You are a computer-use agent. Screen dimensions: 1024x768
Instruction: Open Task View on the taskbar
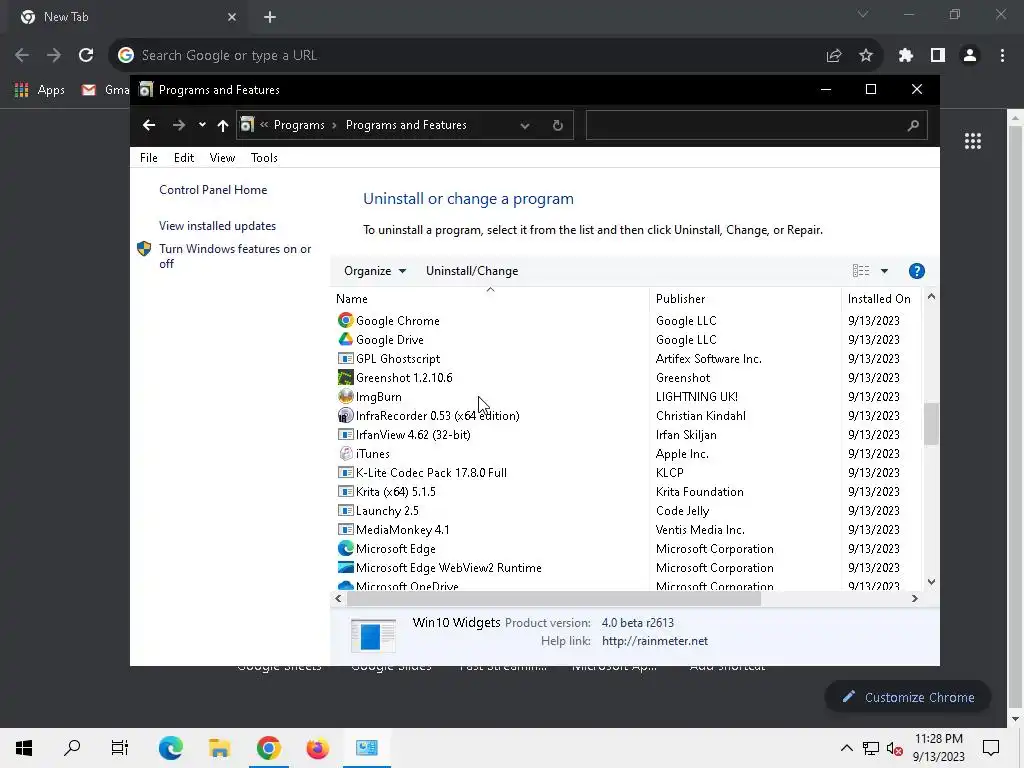(x=120, y=748)
